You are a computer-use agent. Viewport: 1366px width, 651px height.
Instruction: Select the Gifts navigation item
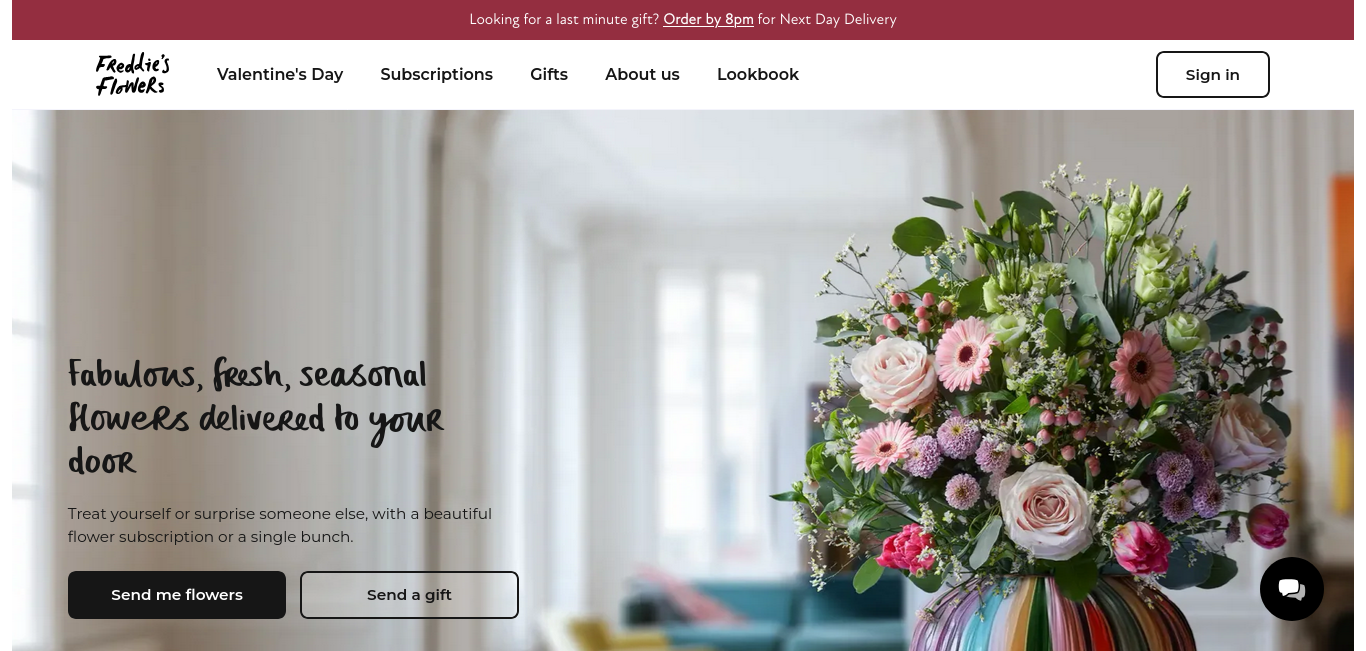(x=549, y=74)
